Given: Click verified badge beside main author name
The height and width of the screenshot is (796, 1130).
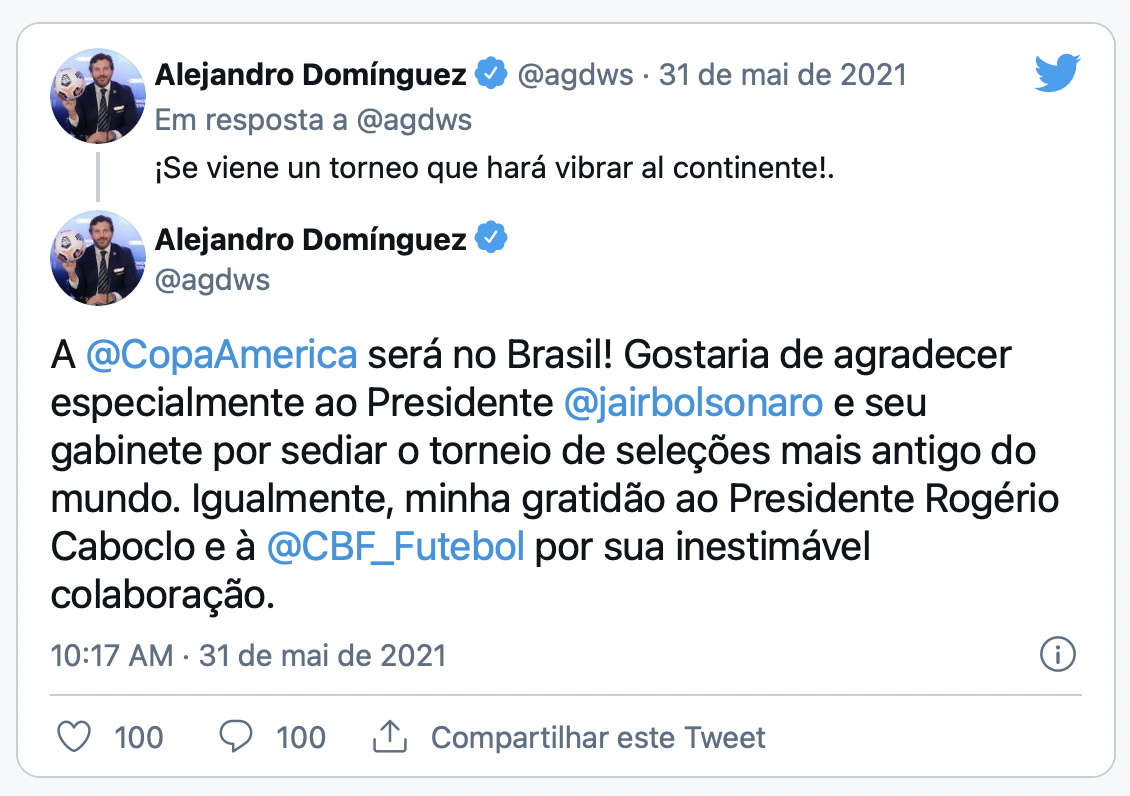Looking at the screenshot, I should [x=490, y=239].
